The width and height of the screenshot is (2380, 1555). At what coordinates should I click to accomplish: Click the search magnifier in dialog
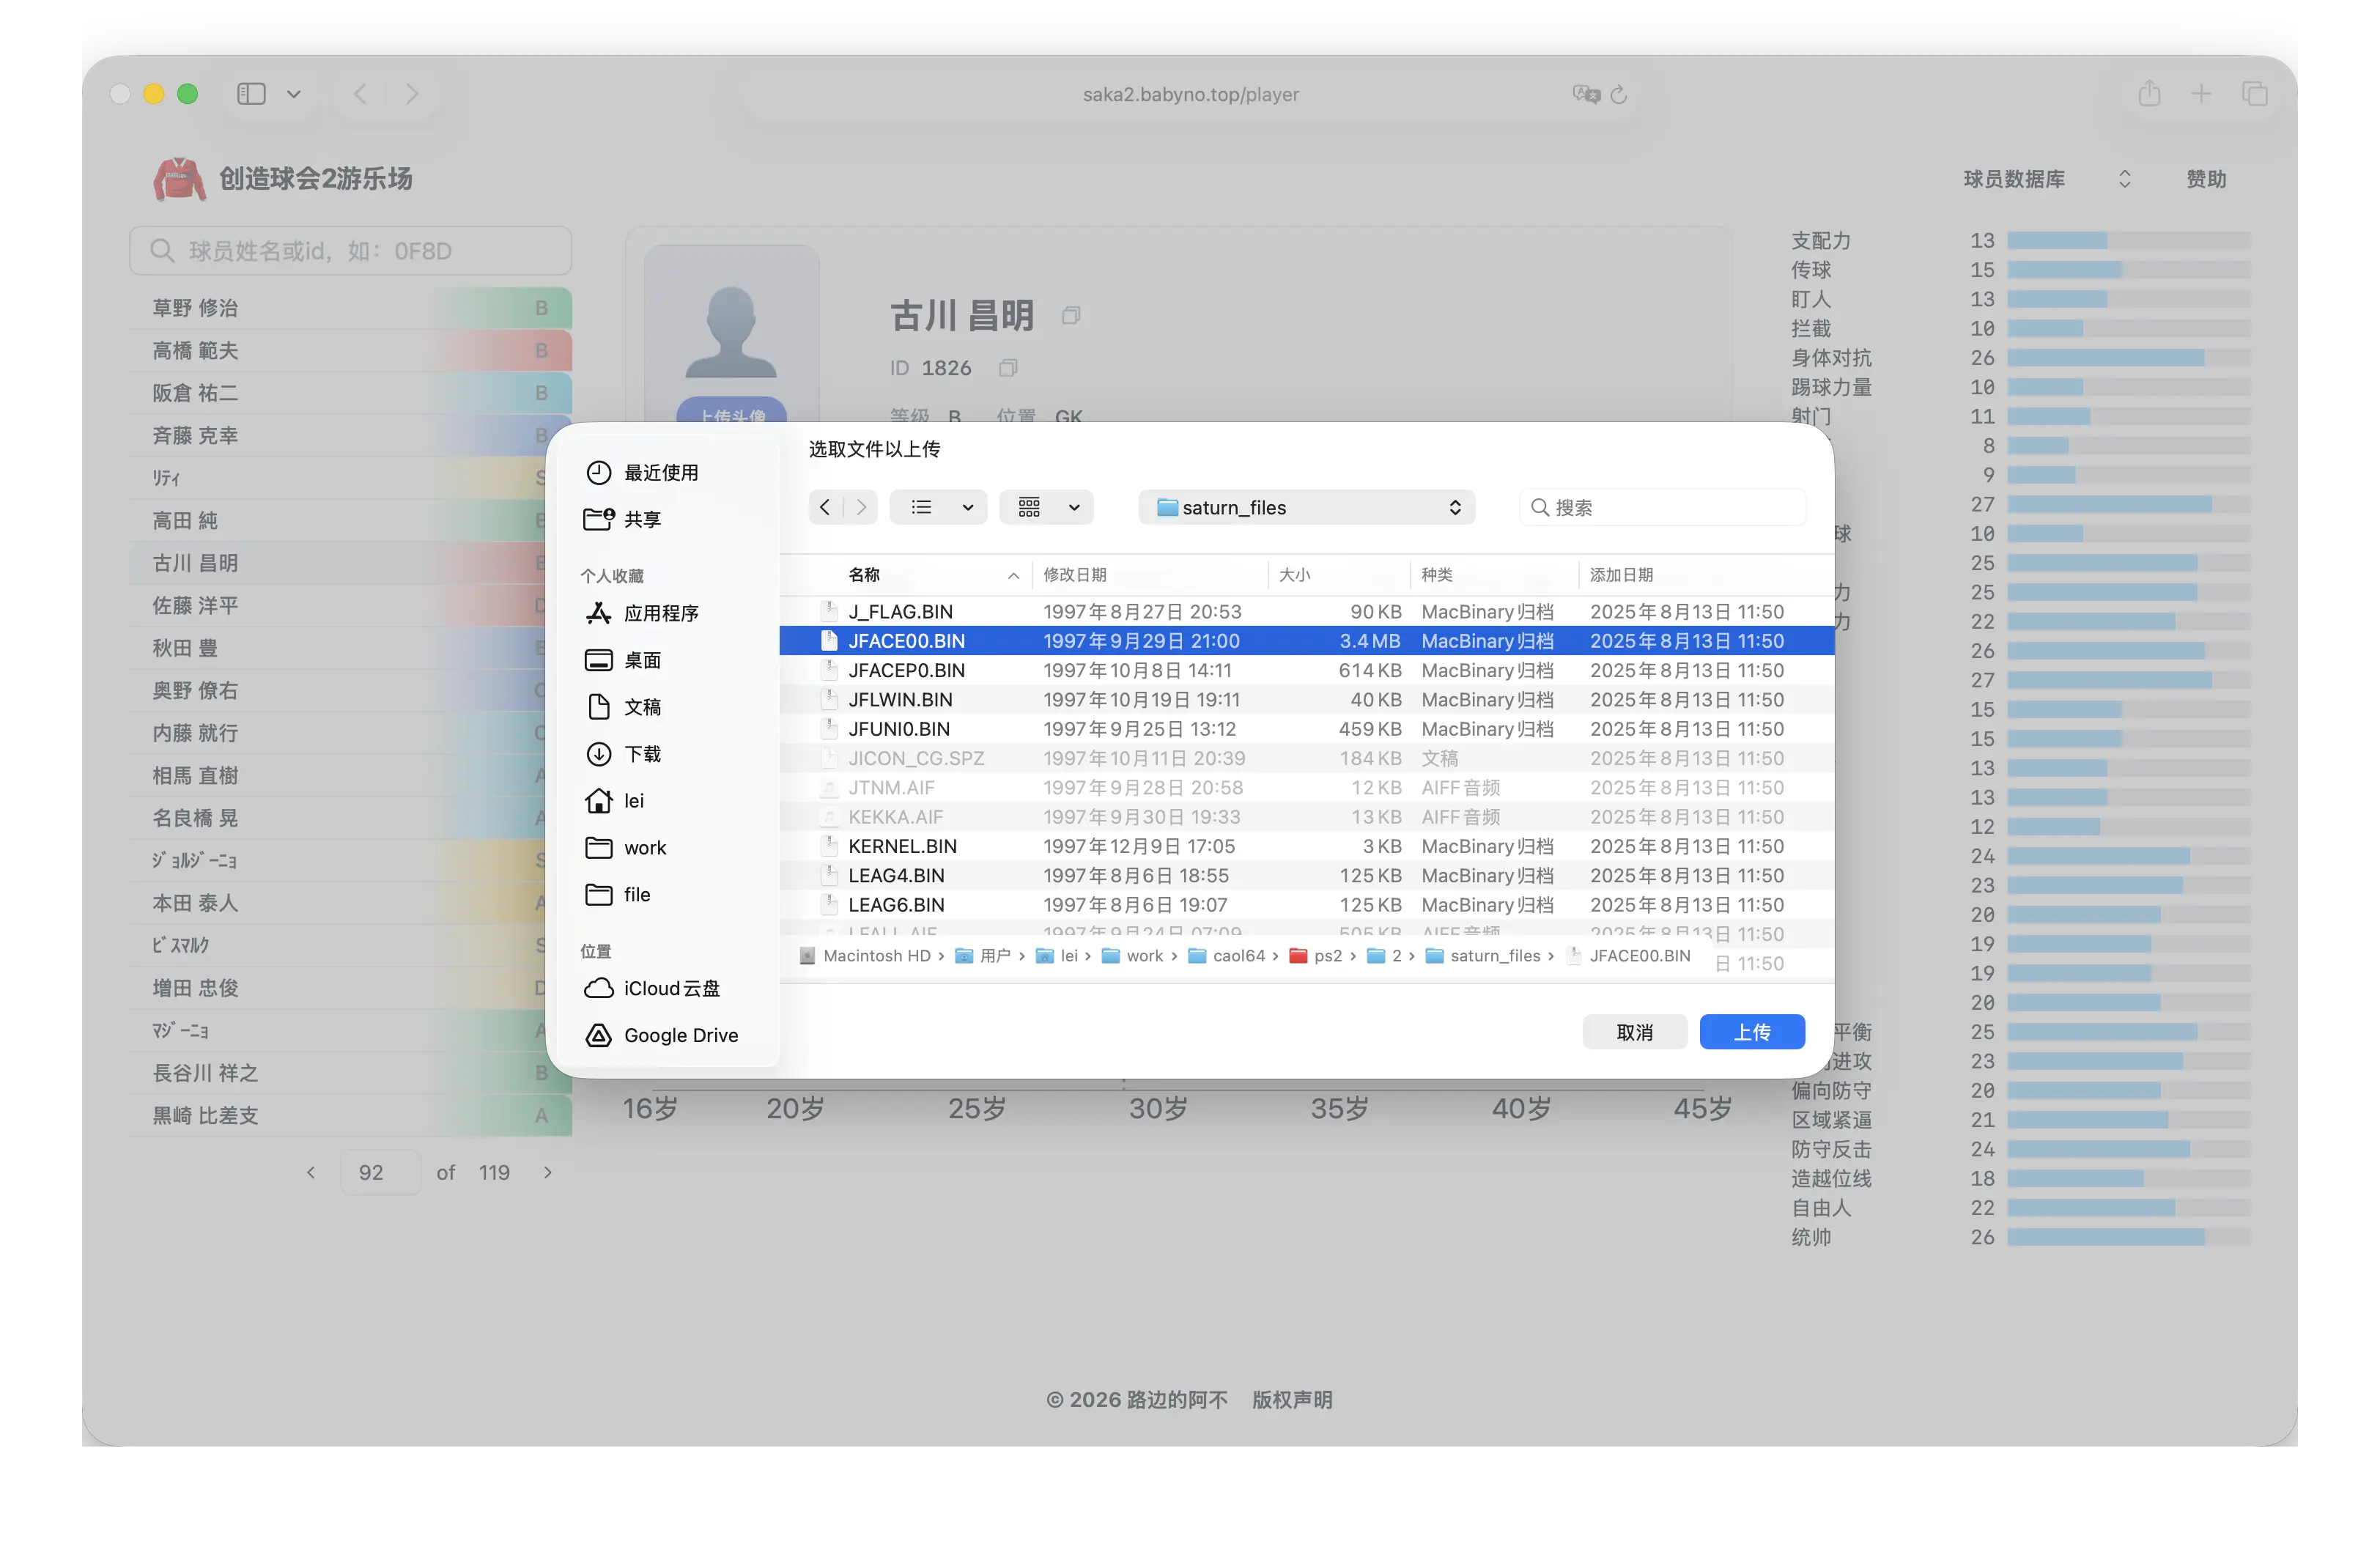1540,507
